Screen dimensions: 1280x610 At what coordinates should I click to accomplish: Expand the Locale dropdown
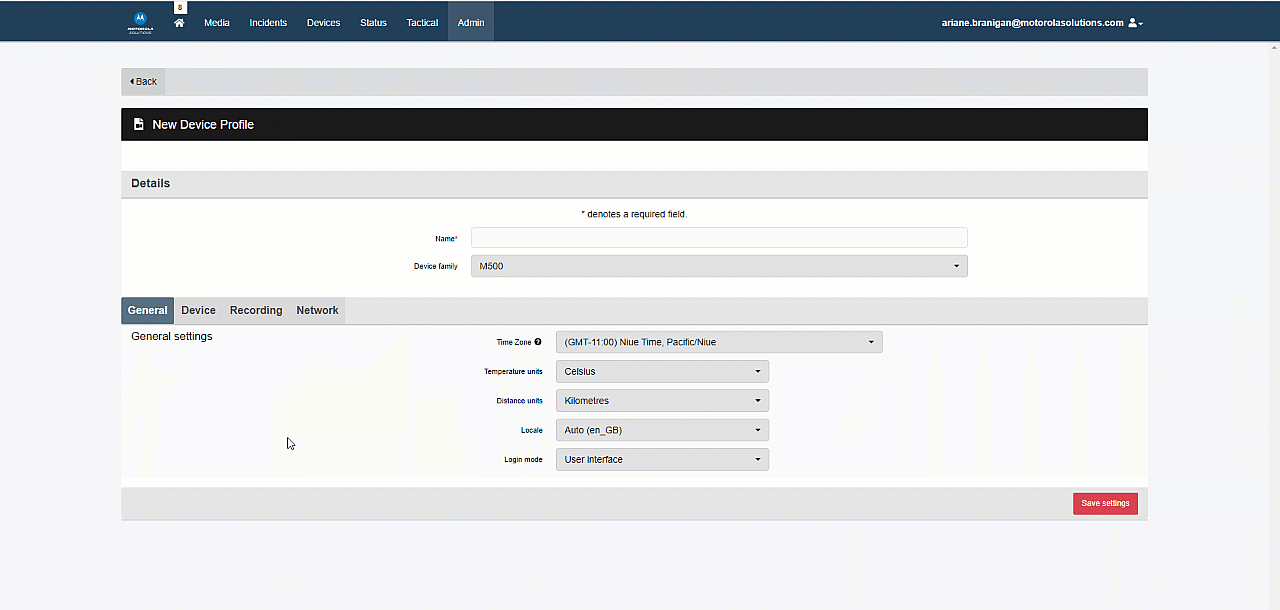pyautogui.click(x=662, y=430)
